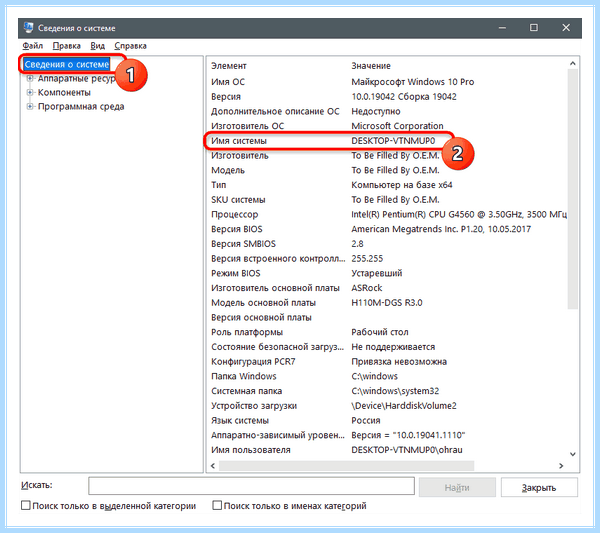Open the Справка menu
600x533 pixels.
click(x=130, y=46)
